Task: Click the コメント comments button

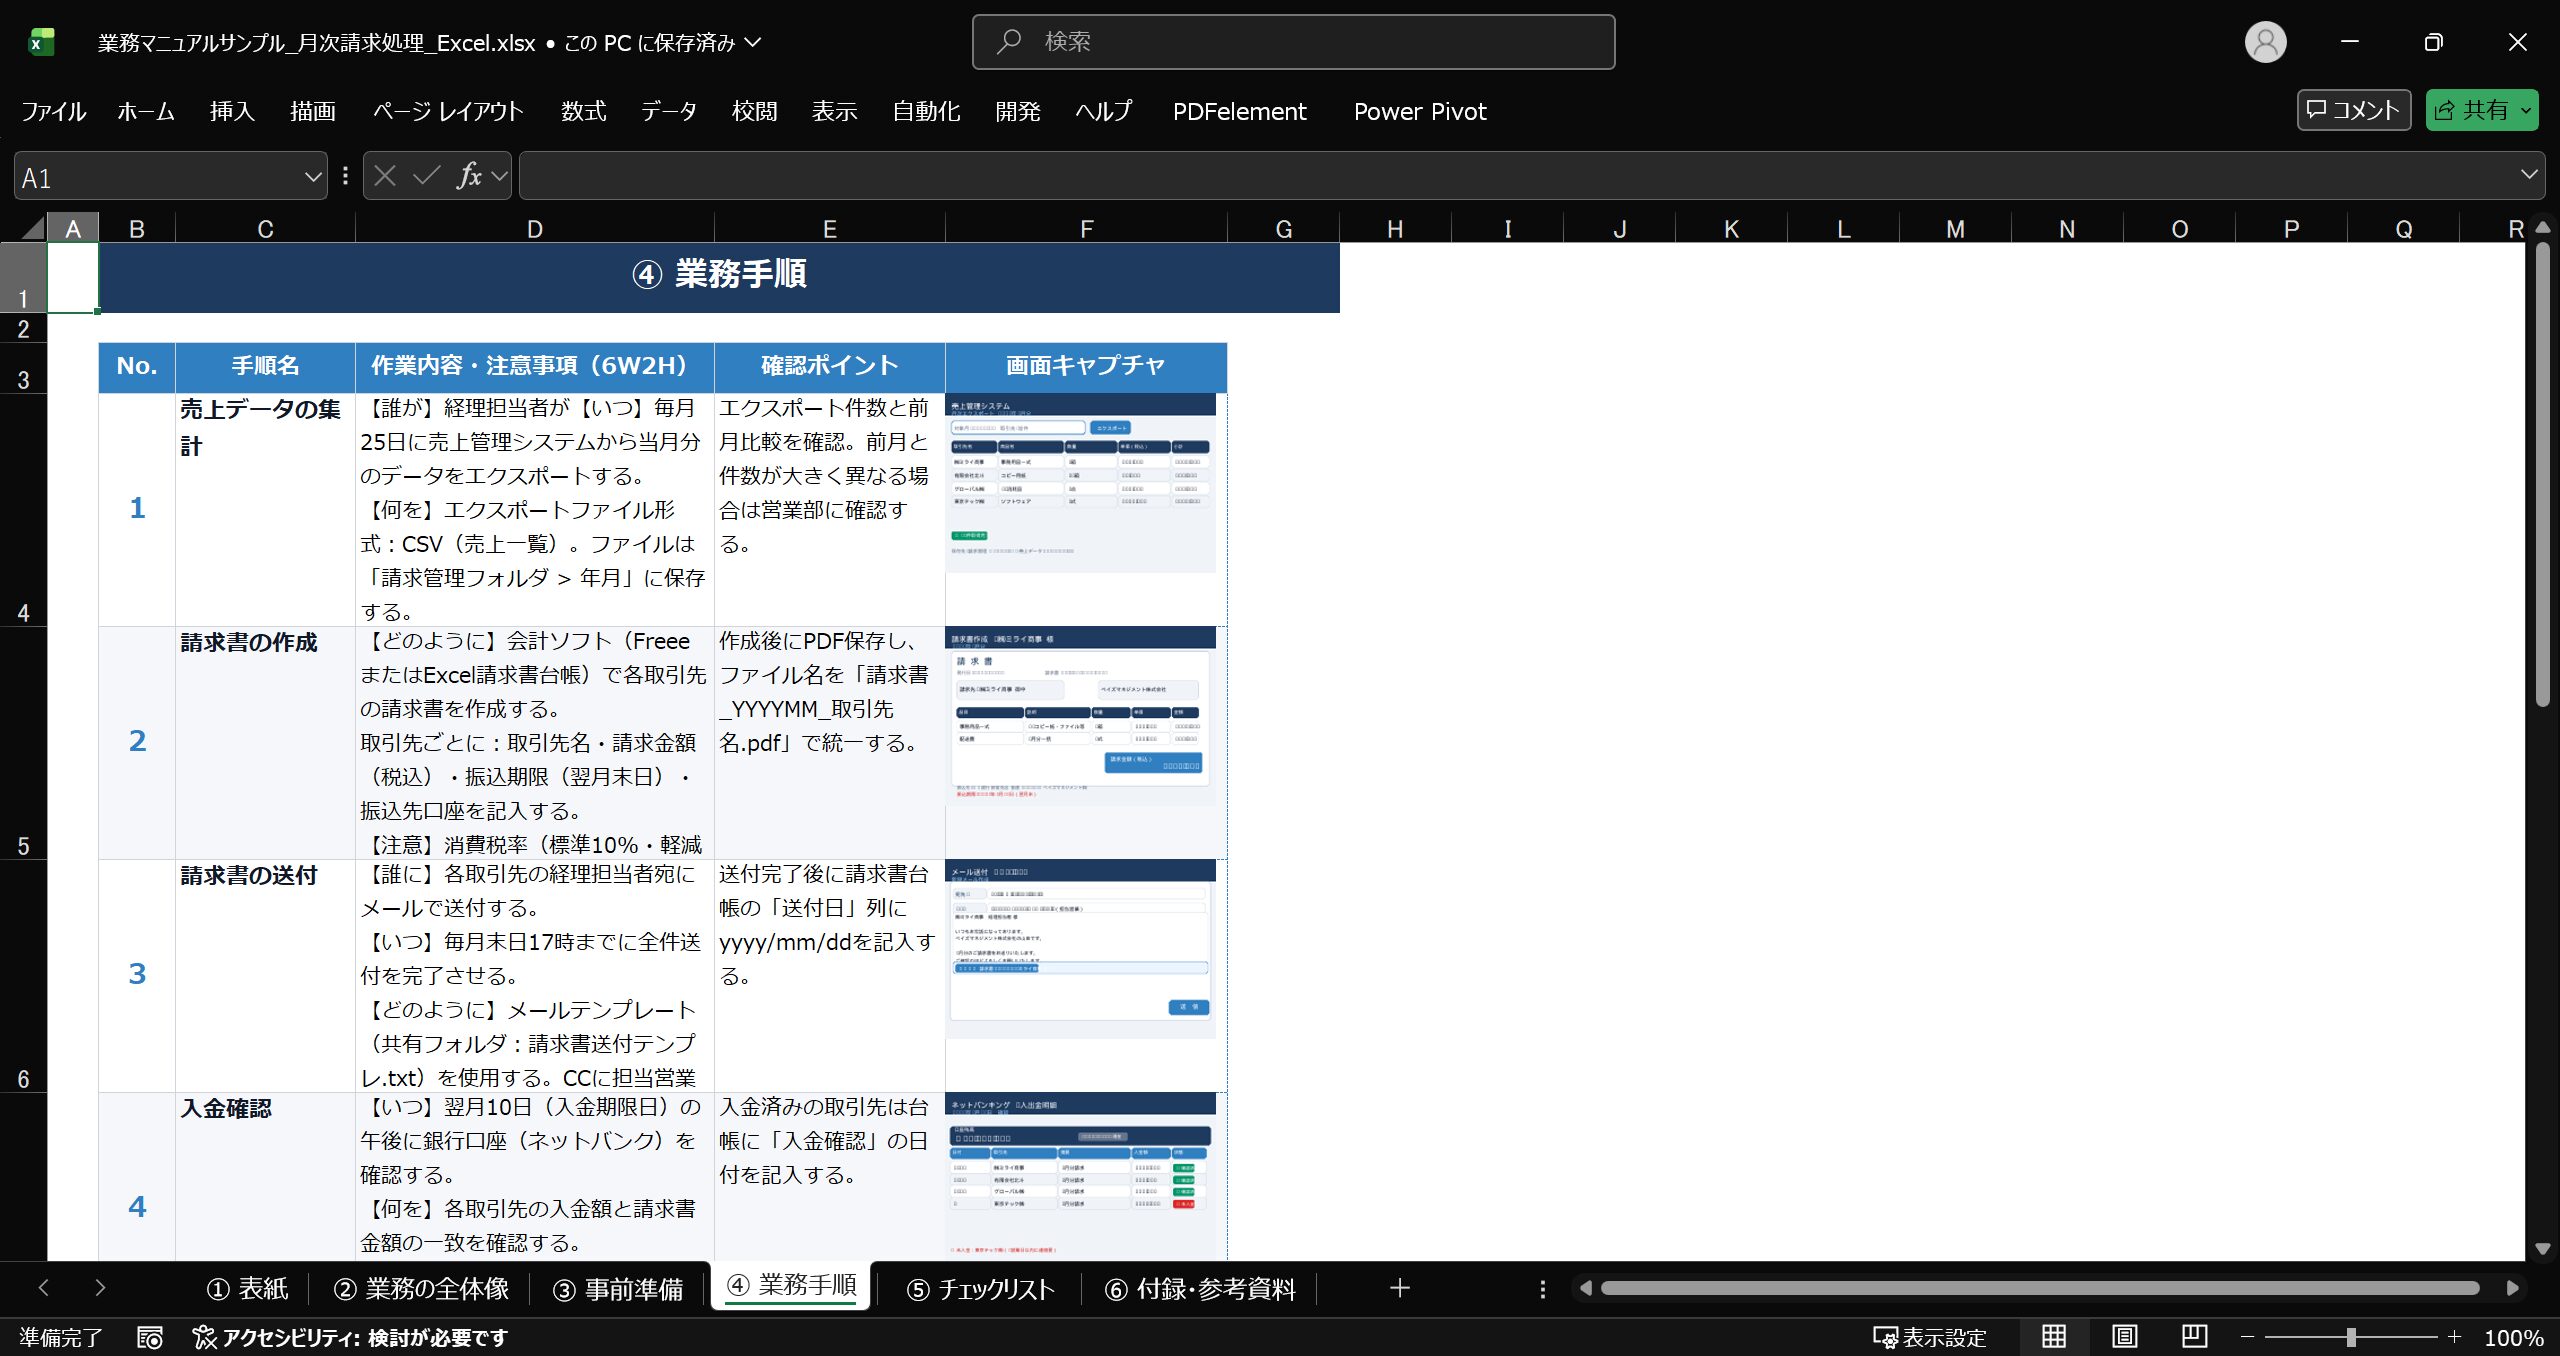Action: (x=2353, y=110)
